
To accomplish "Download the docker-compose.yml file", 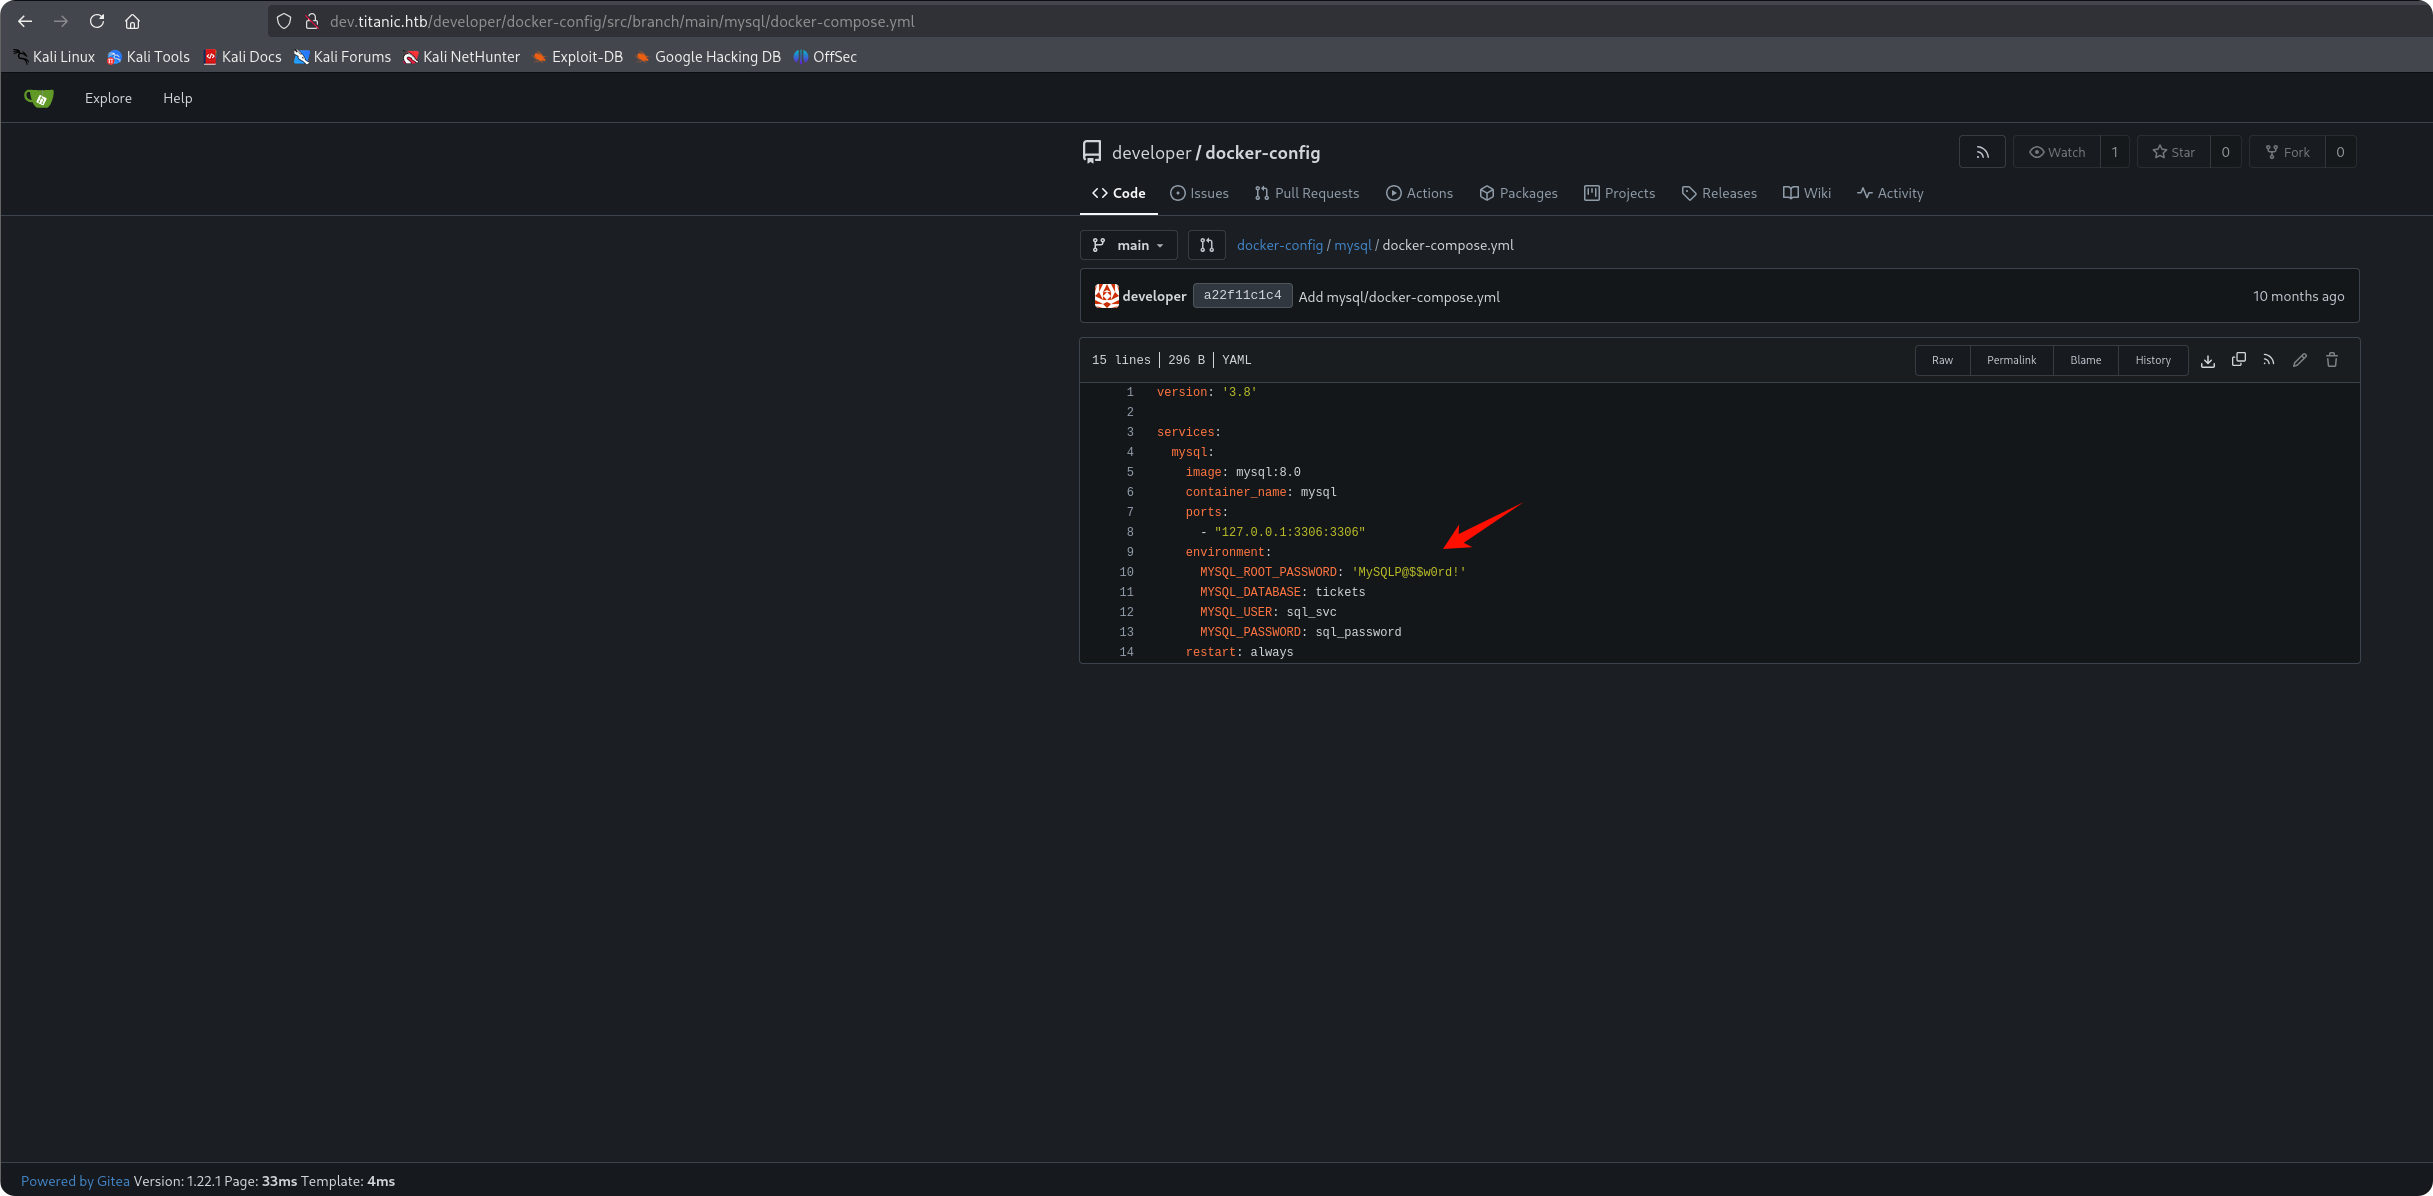I will [2208, 360].
